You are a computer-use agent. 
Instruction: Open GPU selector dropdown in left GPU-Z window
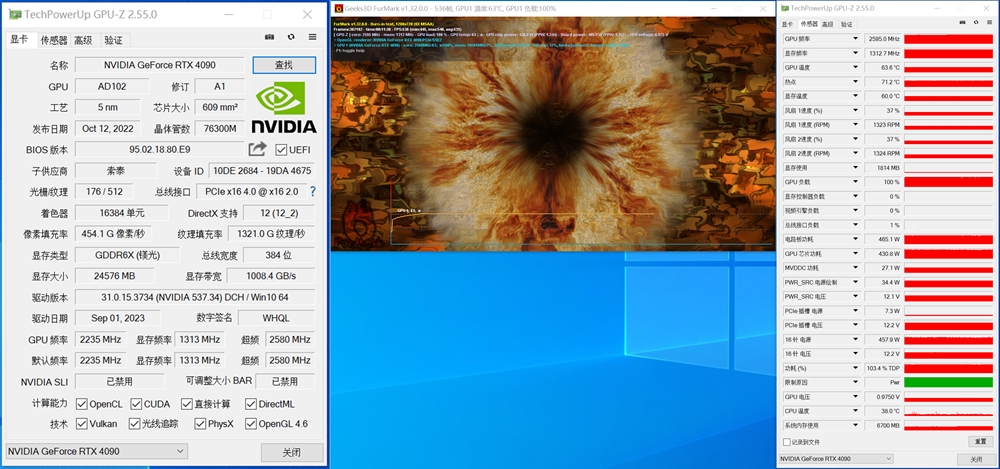(96, 451)
